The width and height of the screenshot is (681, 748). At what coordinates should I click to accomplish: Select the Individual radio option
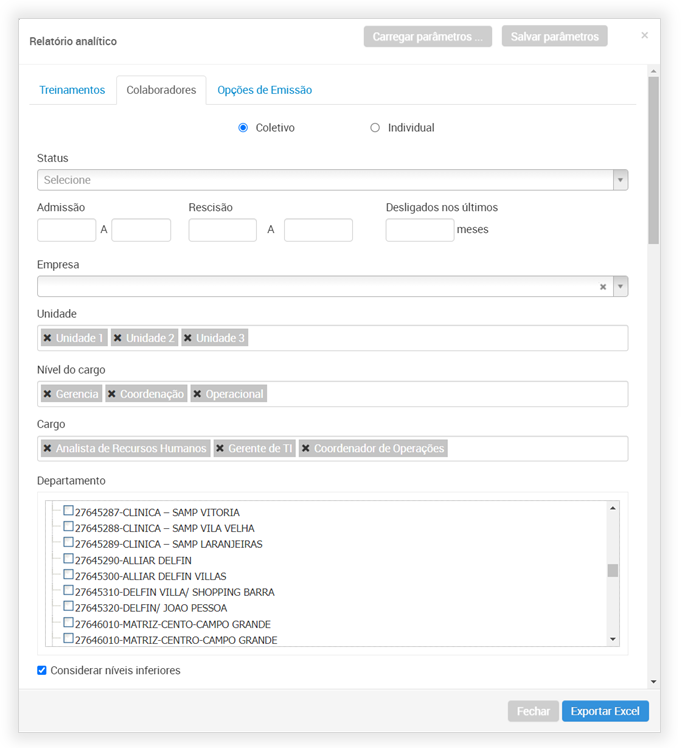[x=375, y=128]
